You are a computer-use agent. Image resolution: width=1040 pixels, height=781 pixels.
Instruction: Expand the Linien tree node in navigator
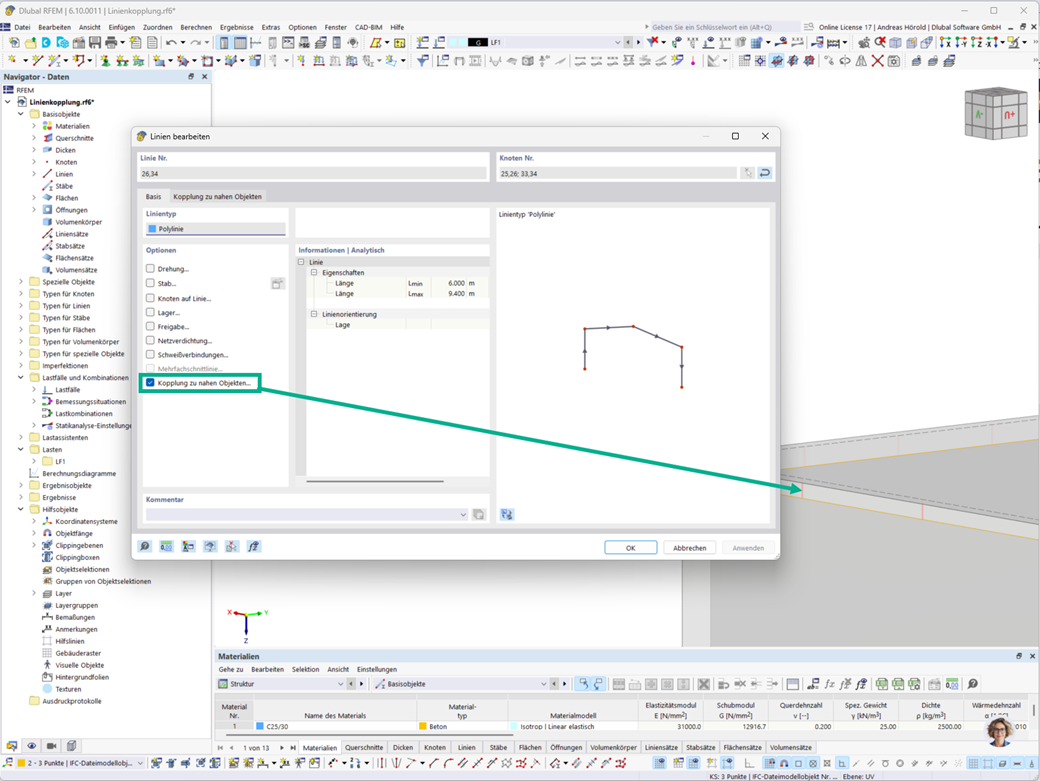click(34, 174)
